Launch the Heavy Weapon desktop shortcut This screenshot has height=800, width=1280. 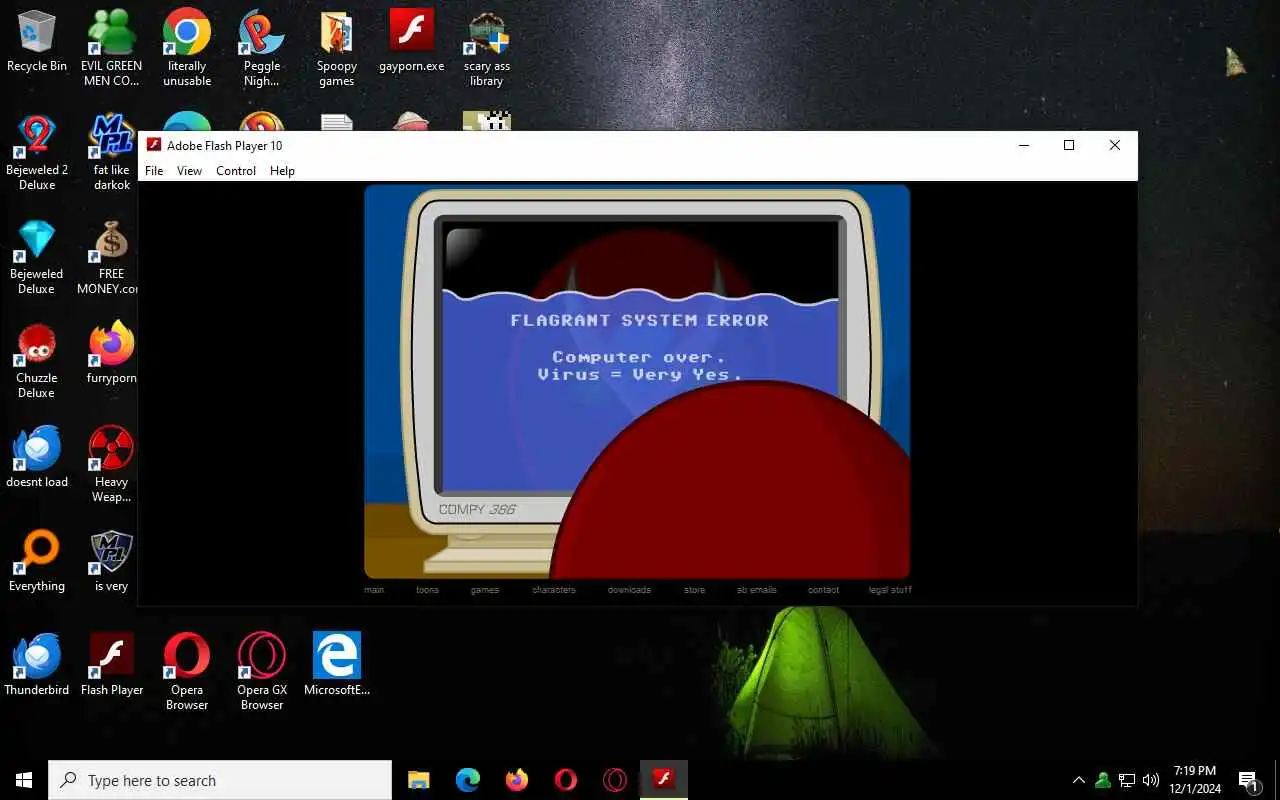pos(112,464)
